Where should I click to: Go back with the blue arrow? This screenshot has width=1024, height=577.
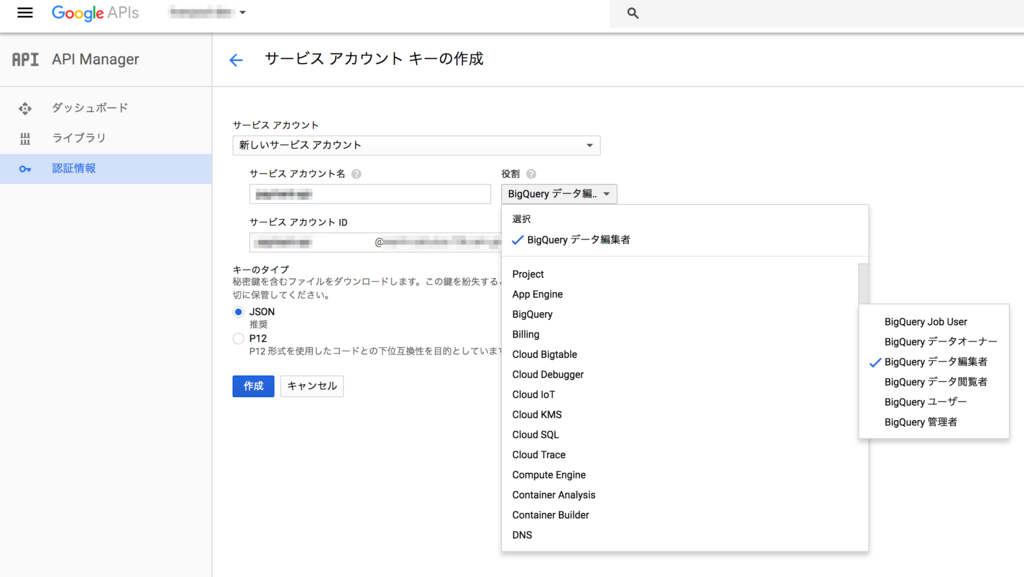click(x=236, y=60)
